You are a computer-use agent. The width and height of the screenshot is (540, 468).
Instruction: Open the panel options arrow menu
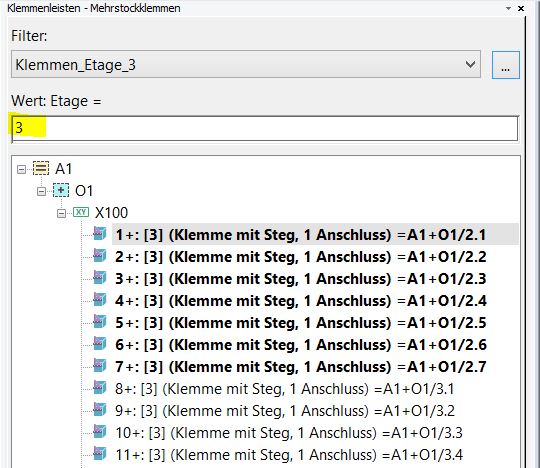tap(508, 8)
